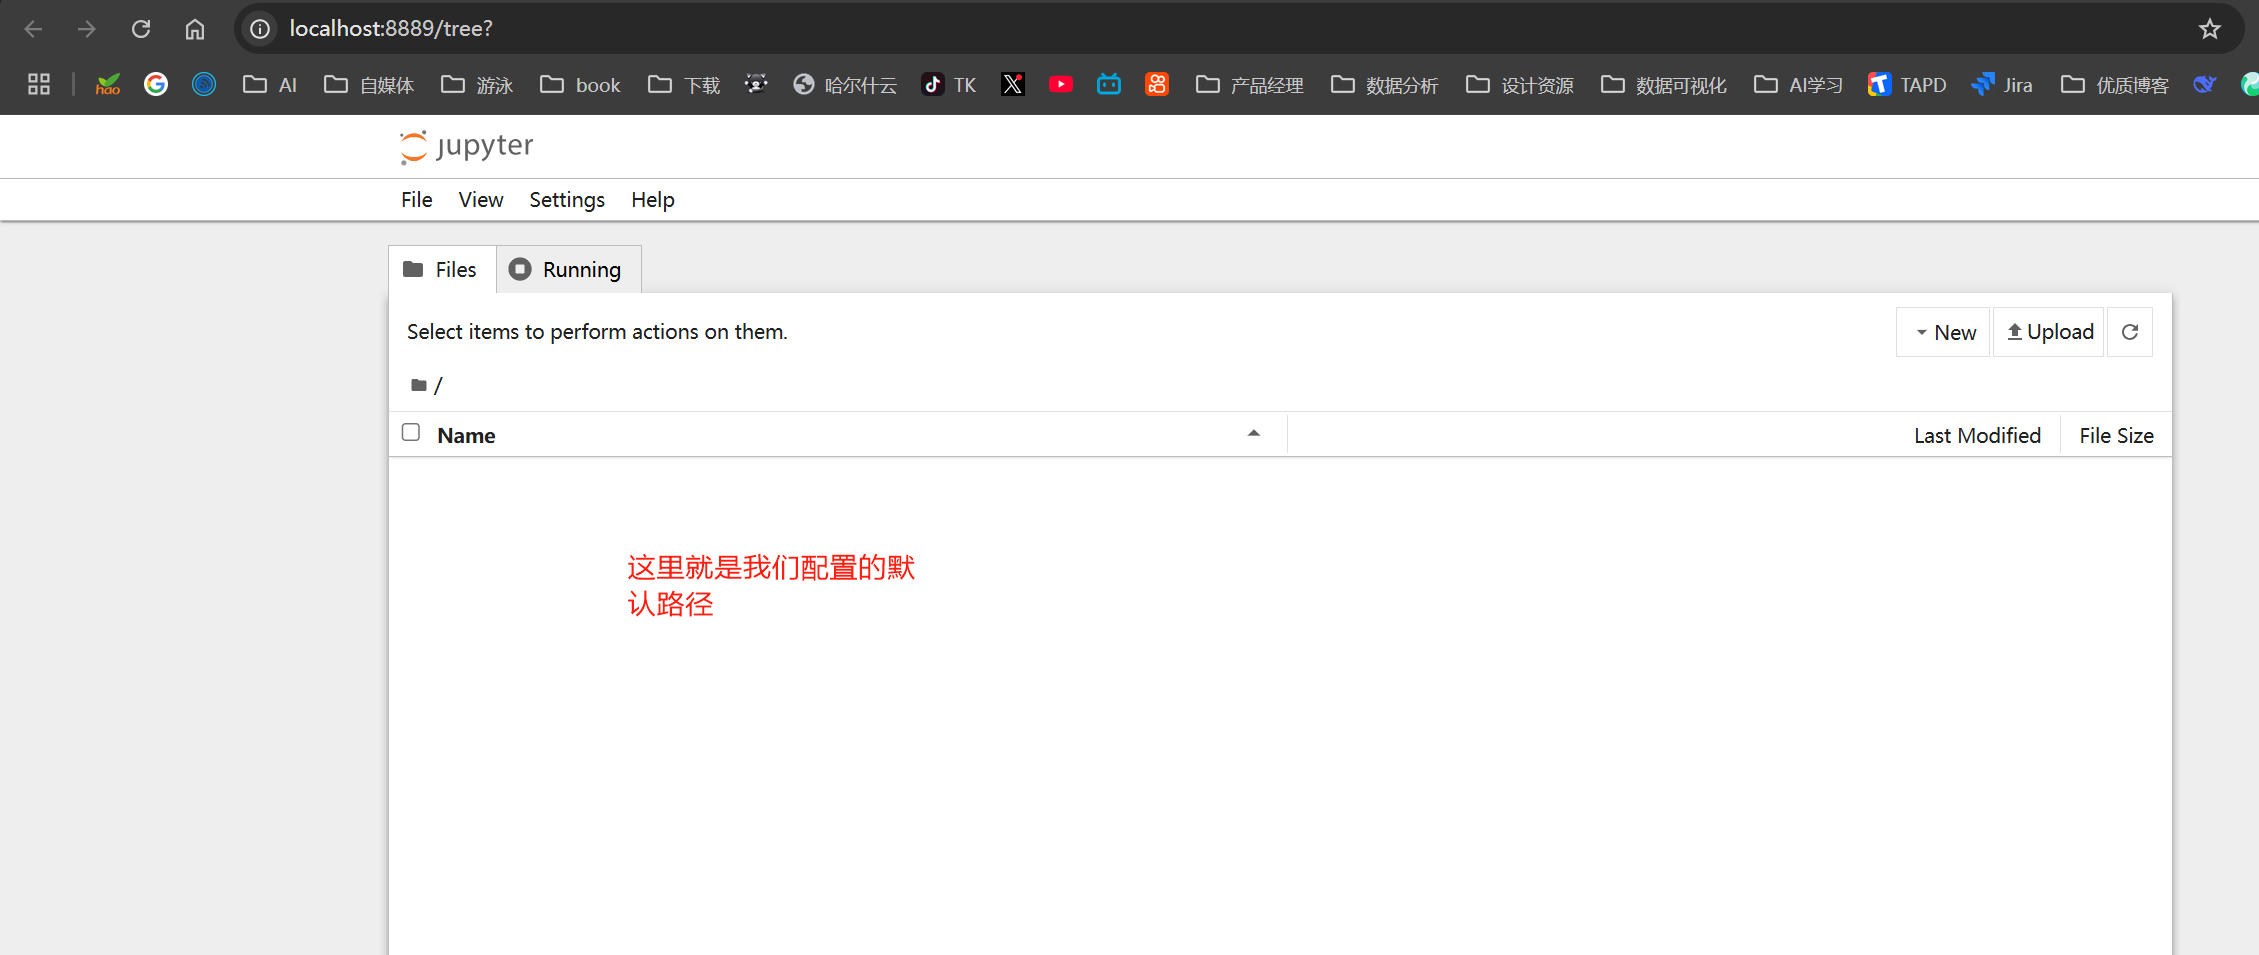
Task: Open the panda face bookmark icon
Action: point(756,84)
